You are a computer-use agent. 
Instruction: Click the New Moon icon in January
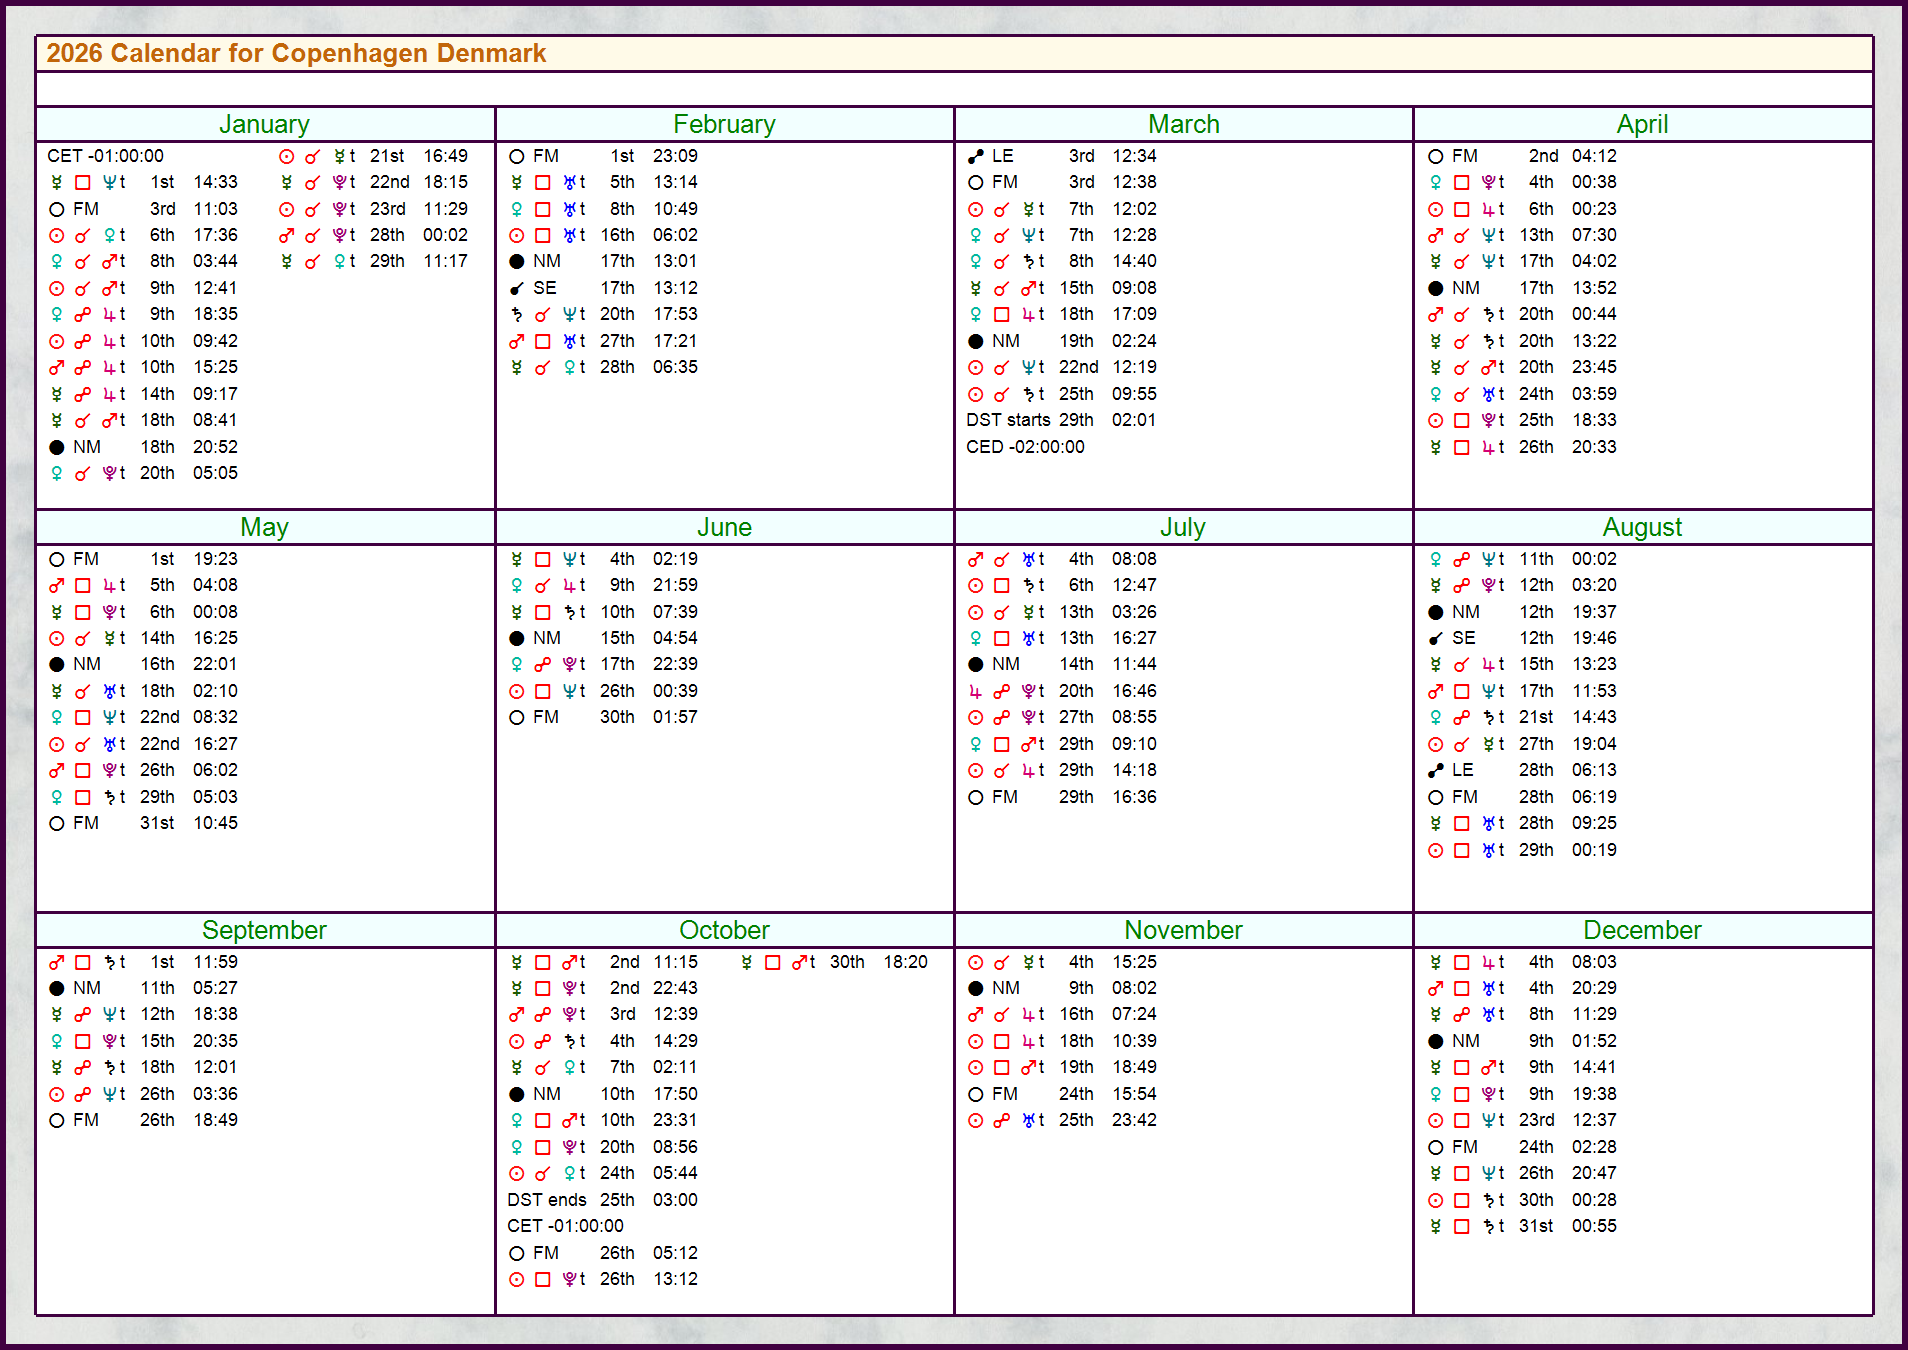(57, 447)
